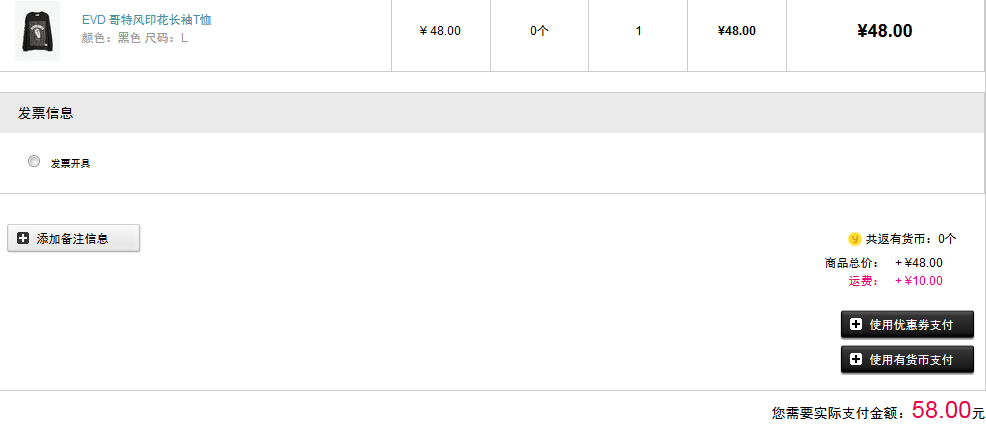
Task: Click the 共返有货币：0个 text
Action: [911, 239]
